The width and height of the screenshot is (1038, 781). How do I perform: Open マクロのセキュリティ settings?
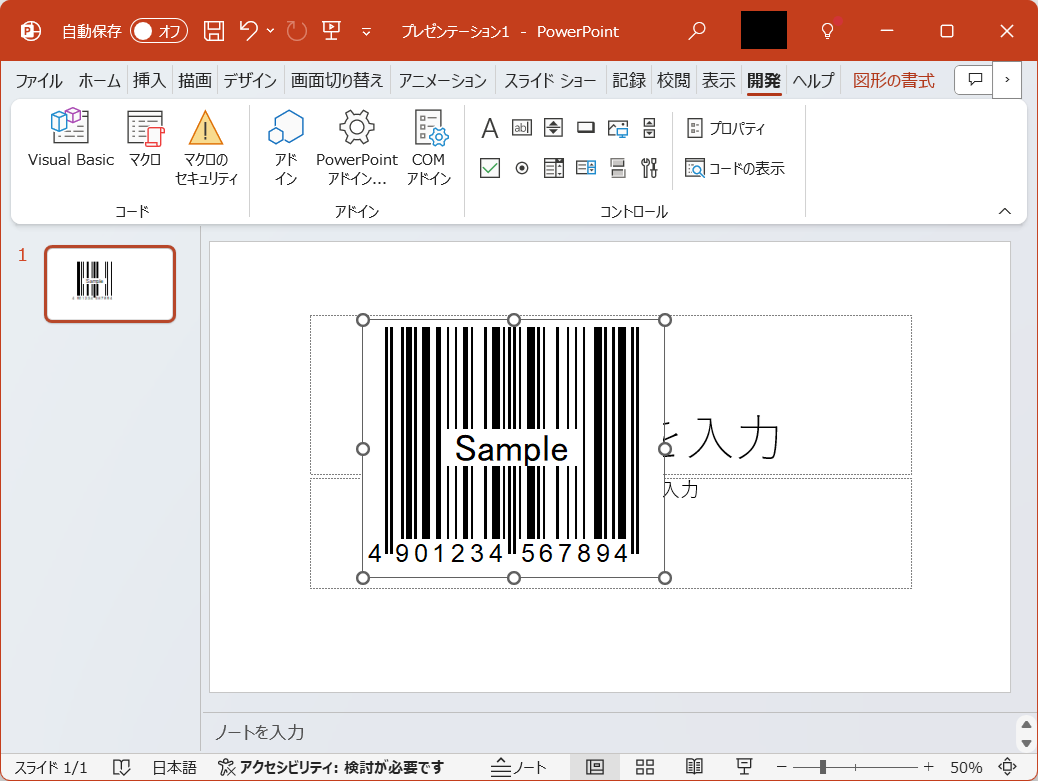pos(206,147)
